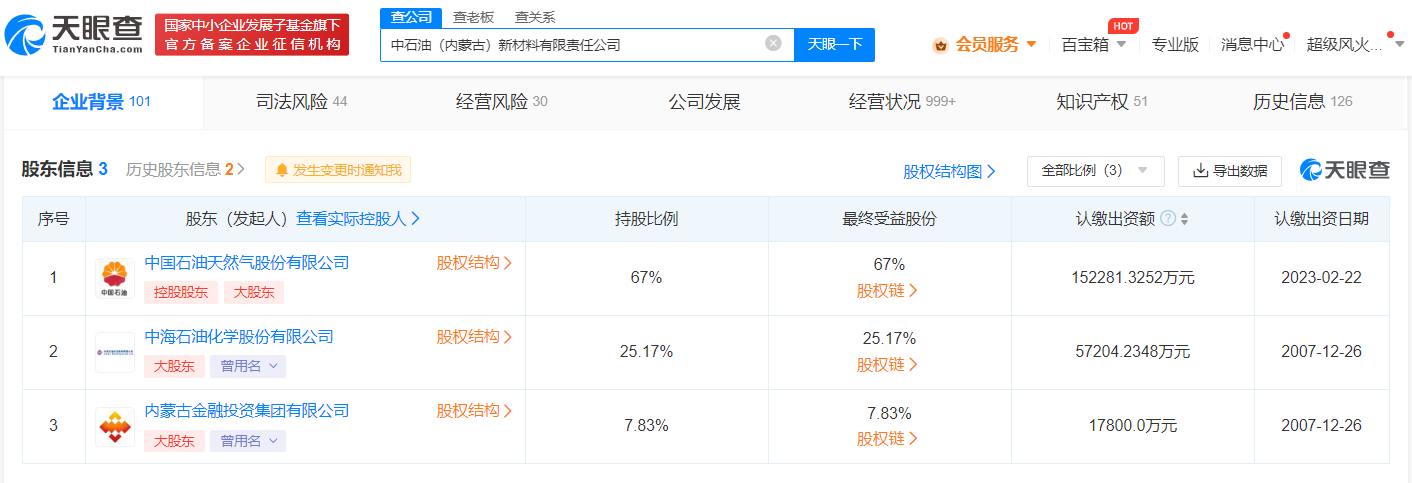The width and height of the screenshot is (1412, 483).
Task: Expand the 百宝箱 dropdown arrow
Action: pyautogui.click(x=1121, y=45)
